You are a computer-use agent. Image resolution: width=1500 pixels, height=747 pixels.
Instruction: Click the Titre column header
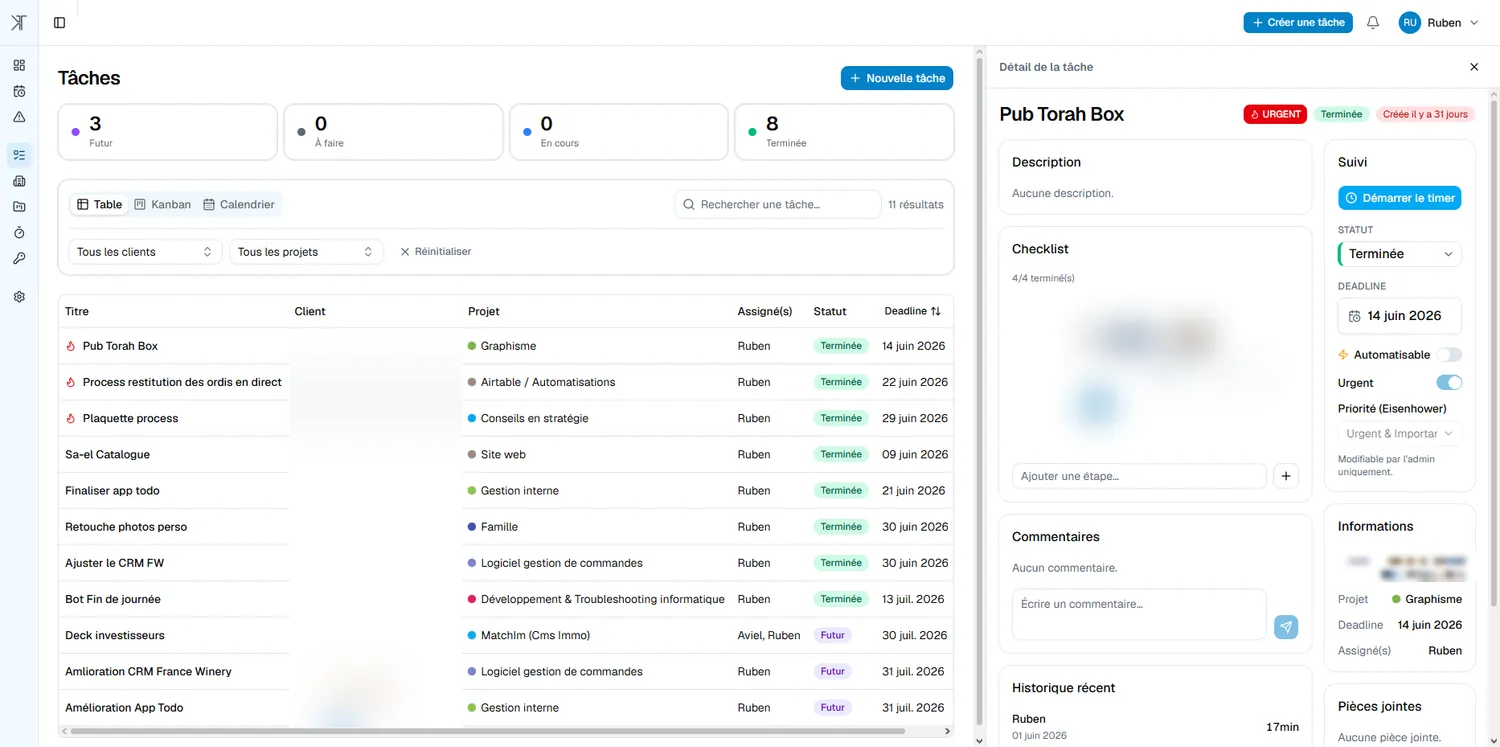coord(77,311)
